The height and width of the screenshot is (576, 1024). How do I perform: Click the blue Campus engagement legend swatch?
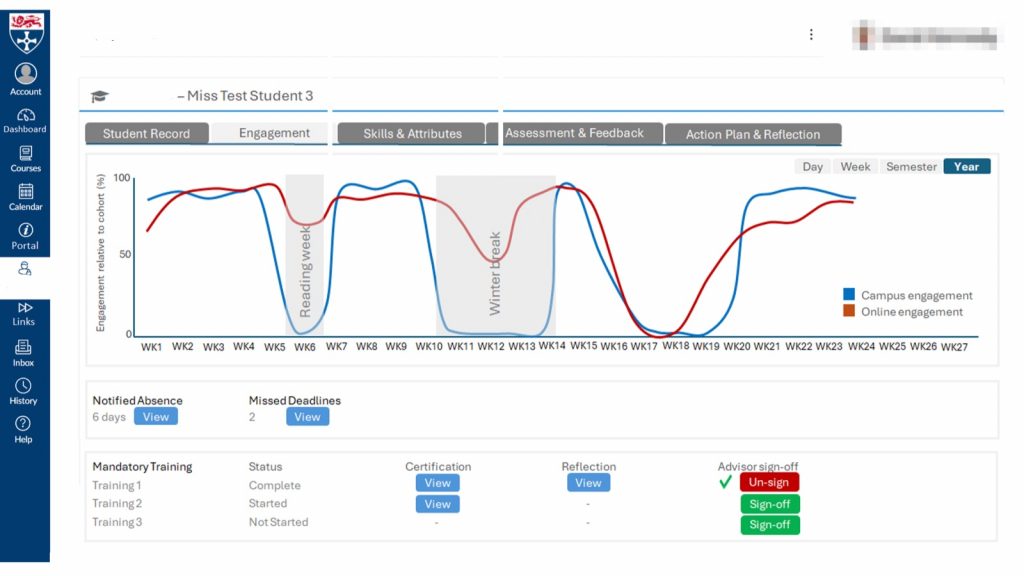tap(849, 295)
